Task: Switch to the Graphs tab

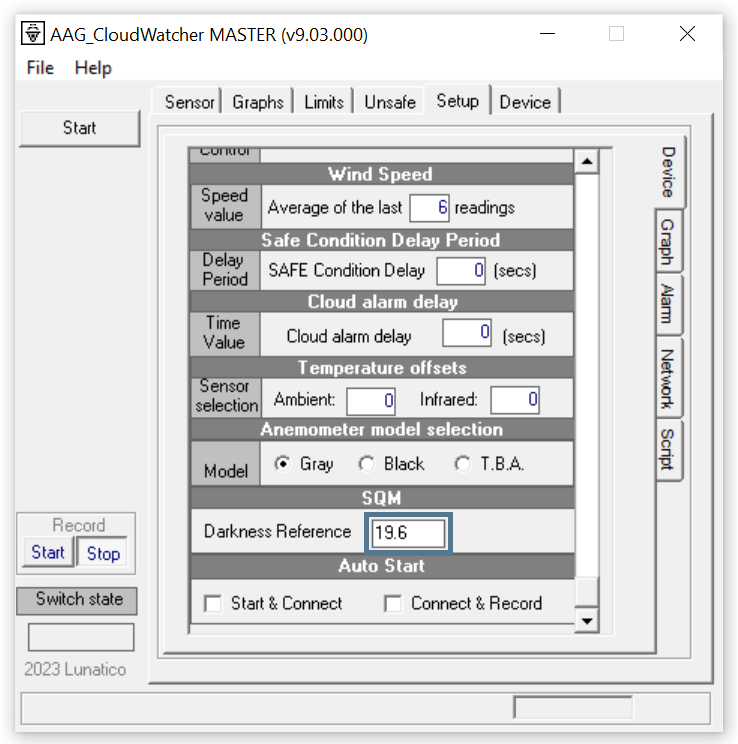Action: [x=258, y=102]
